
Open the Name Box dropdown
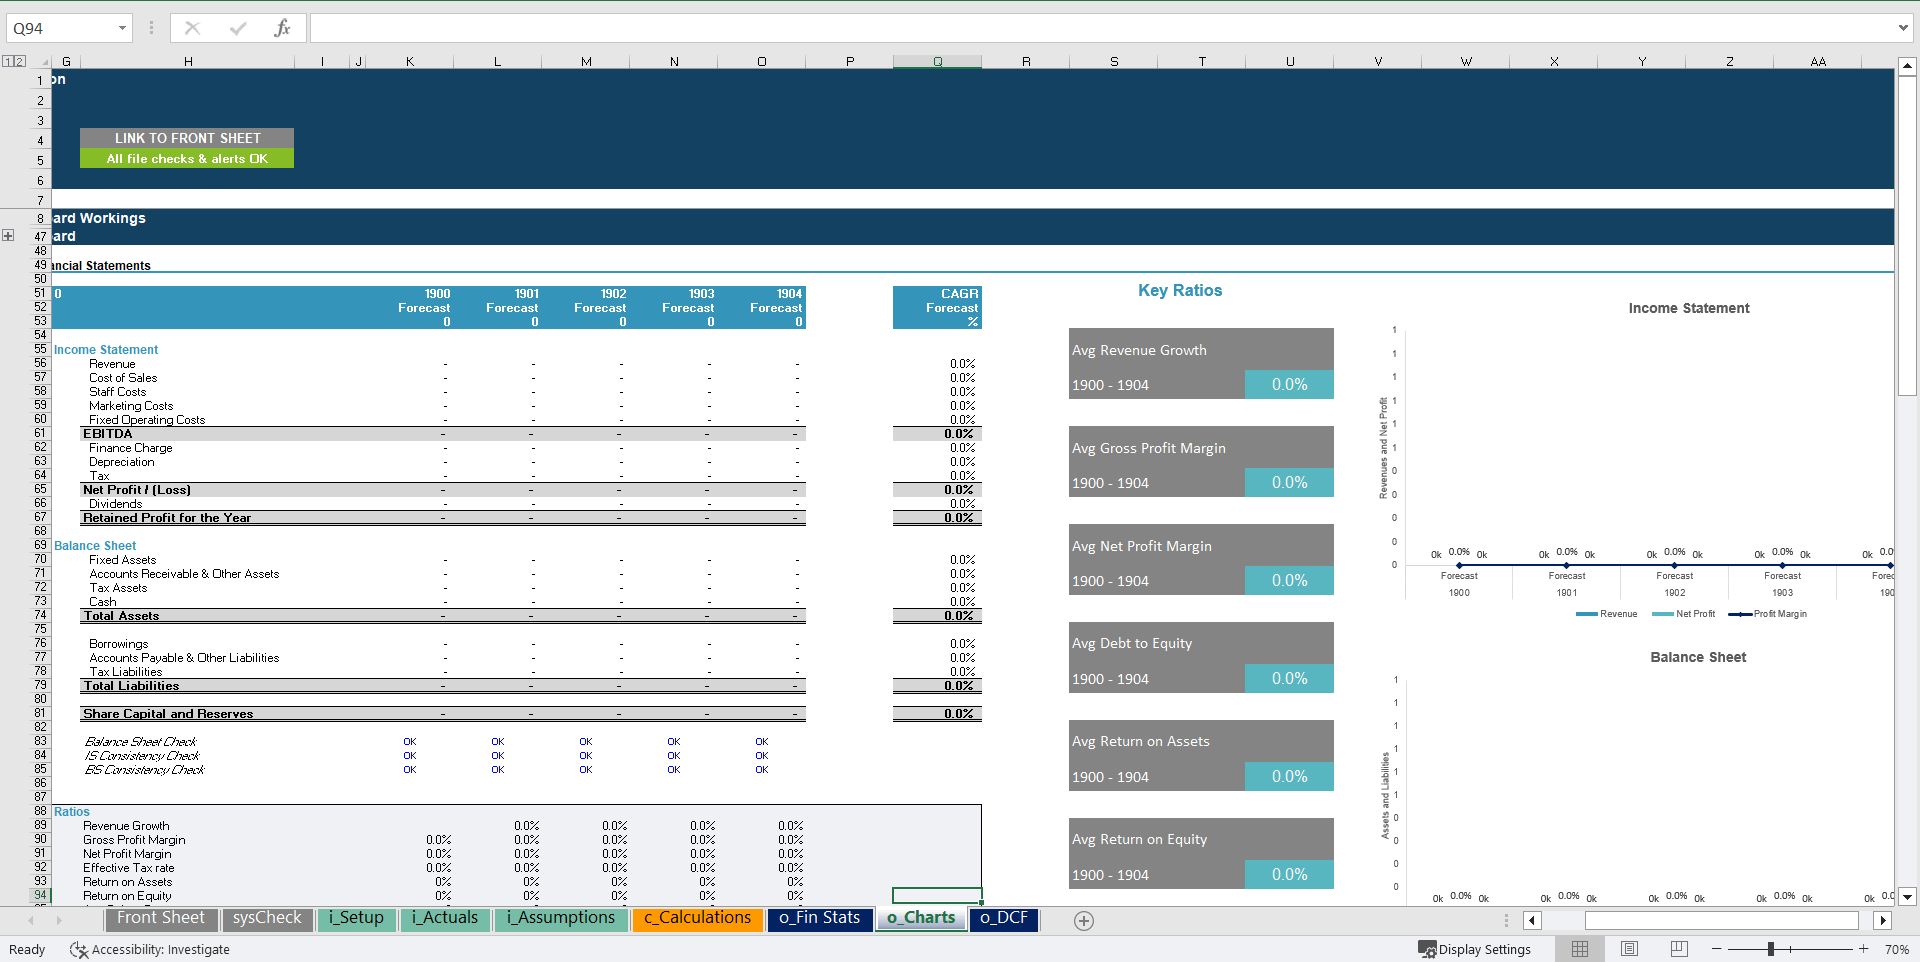click(122, 27)
